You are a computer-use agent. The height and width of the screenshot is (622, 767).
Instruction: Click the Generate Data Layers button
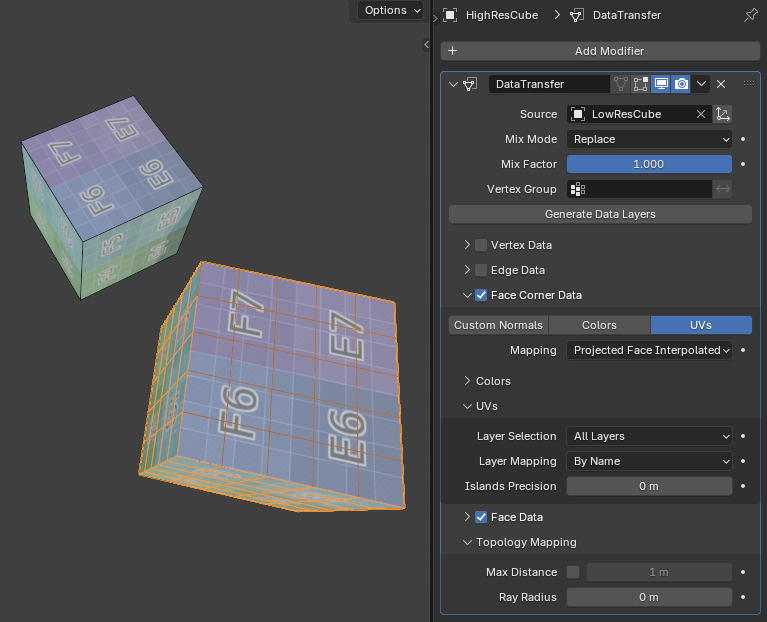(x=600, y=214)
